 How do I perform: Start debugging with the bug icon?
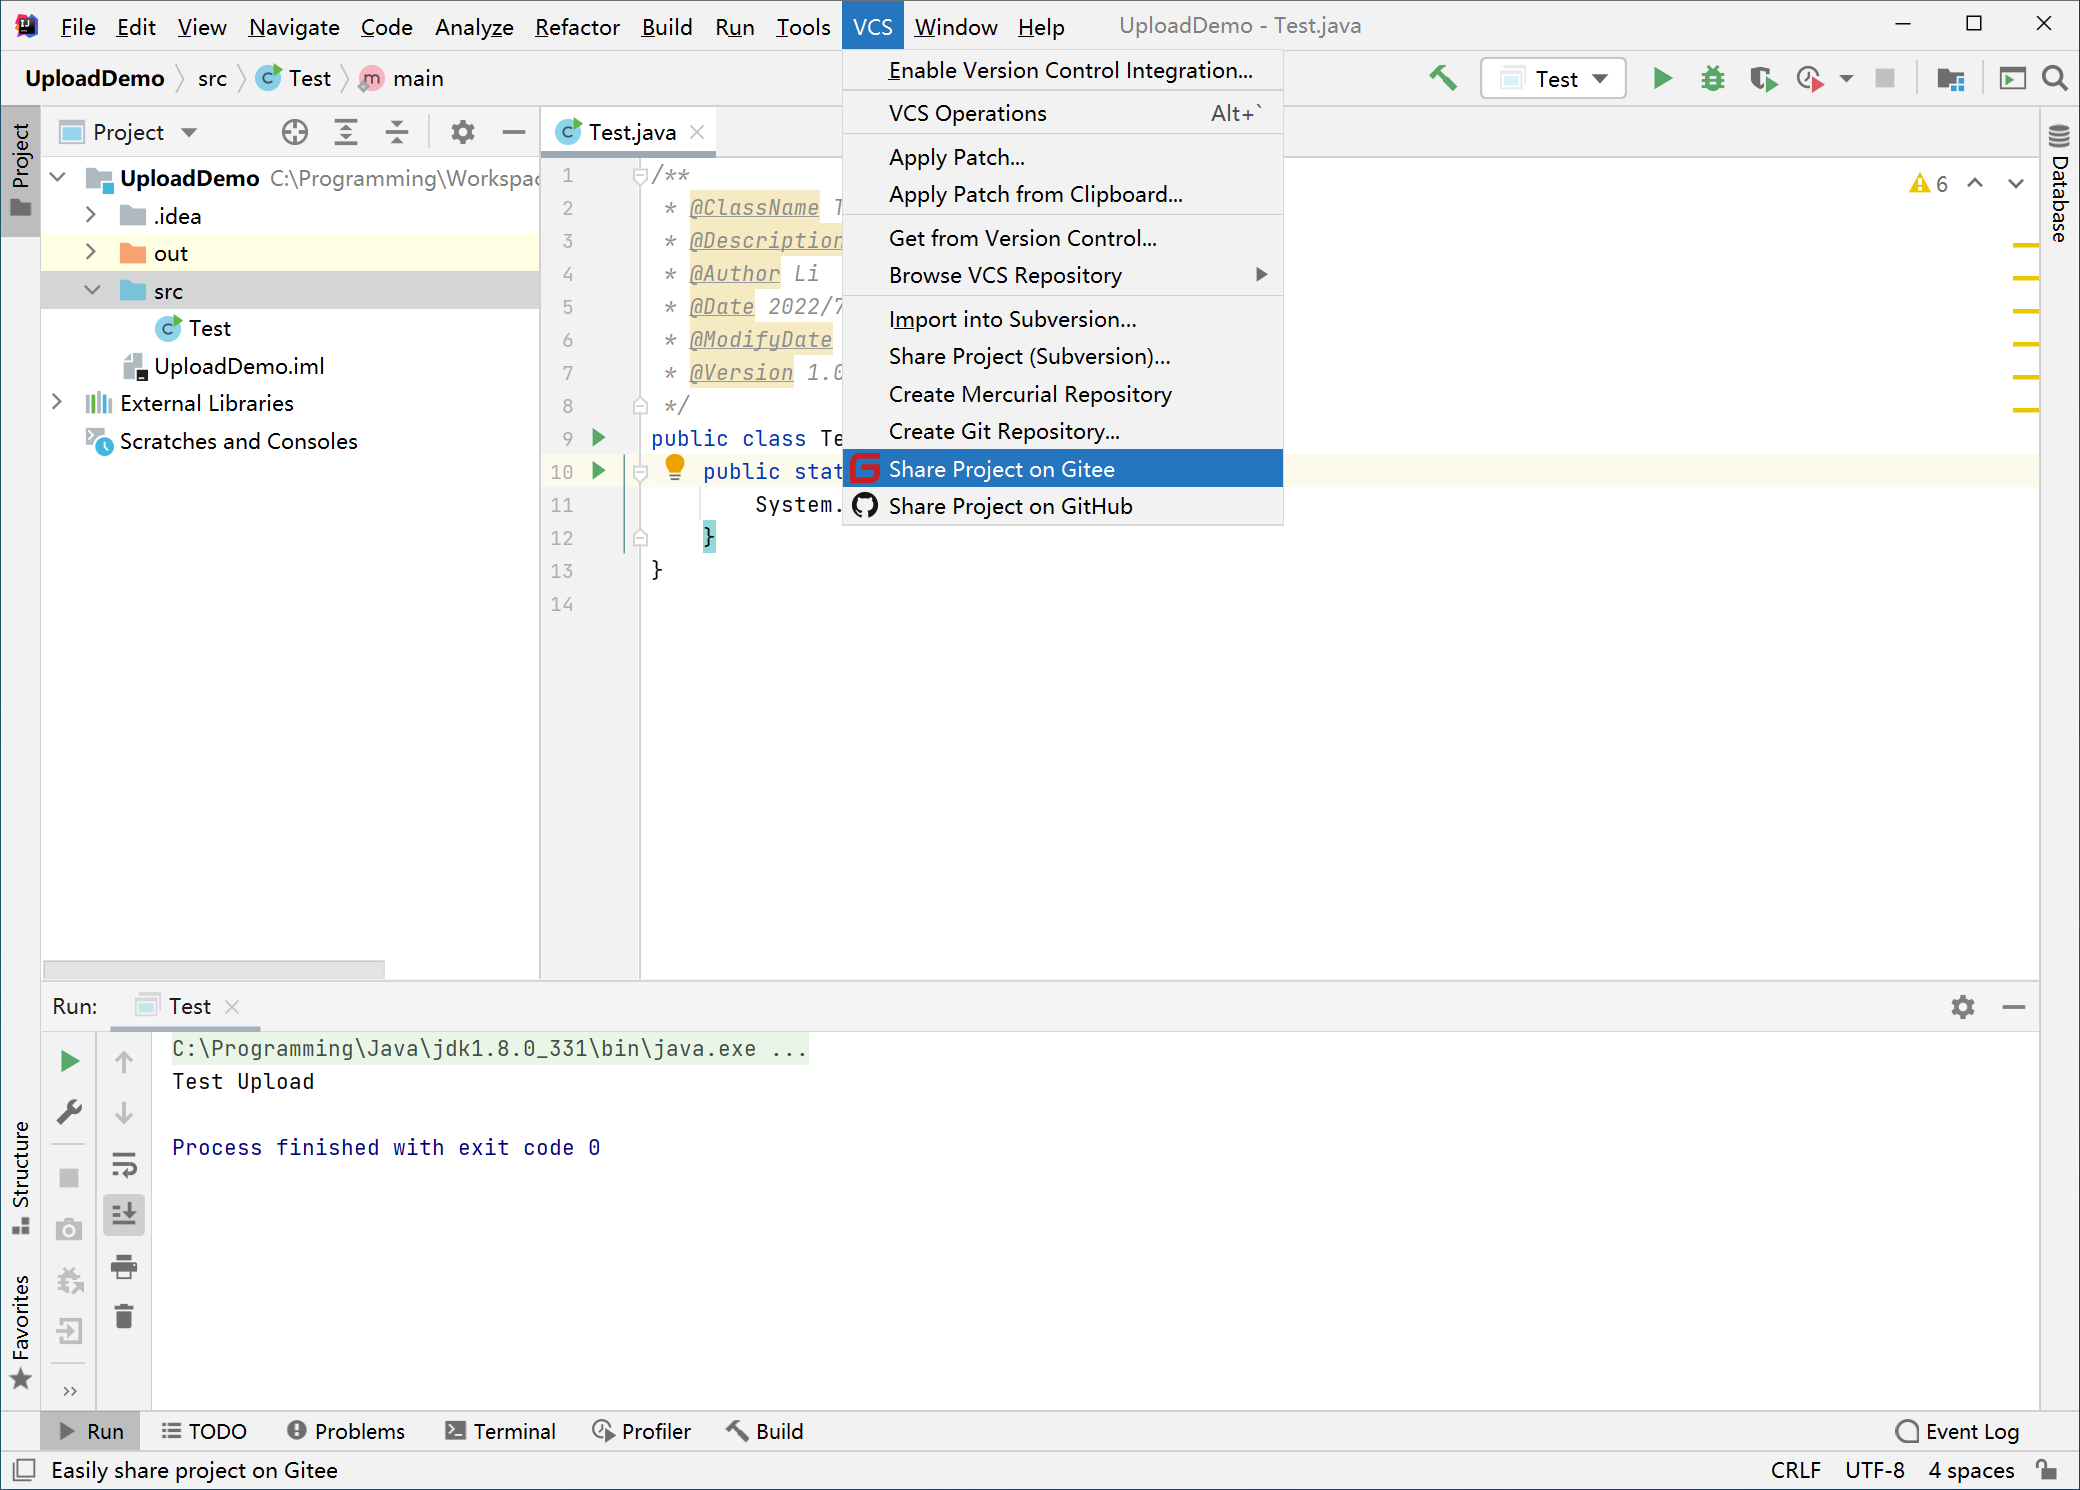tap(1712, 78)
